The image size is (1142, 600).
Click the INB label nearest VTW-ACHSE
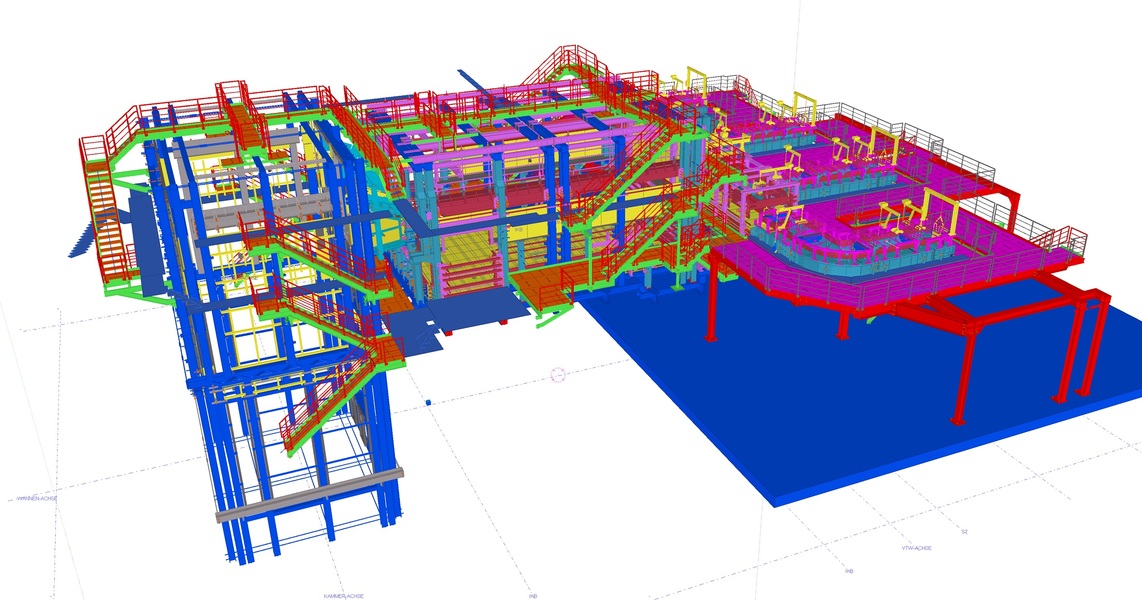coord(849,571)
